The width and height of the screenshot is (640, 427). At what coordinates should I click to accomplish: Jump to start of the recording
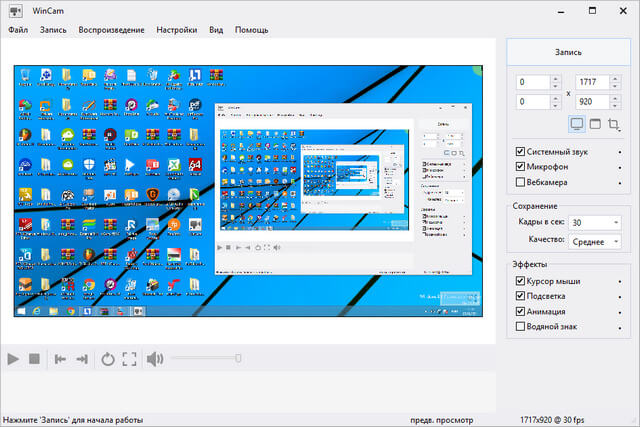tap(61, 358)
